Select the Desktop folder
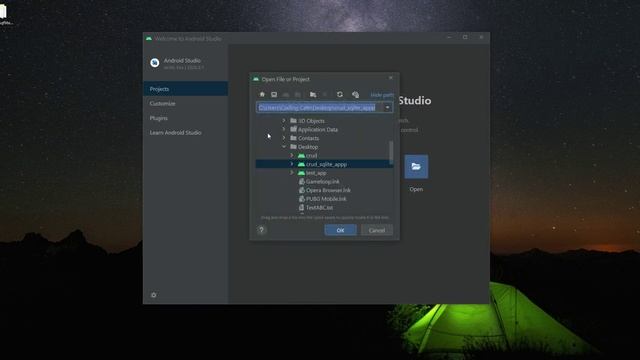 304,147
